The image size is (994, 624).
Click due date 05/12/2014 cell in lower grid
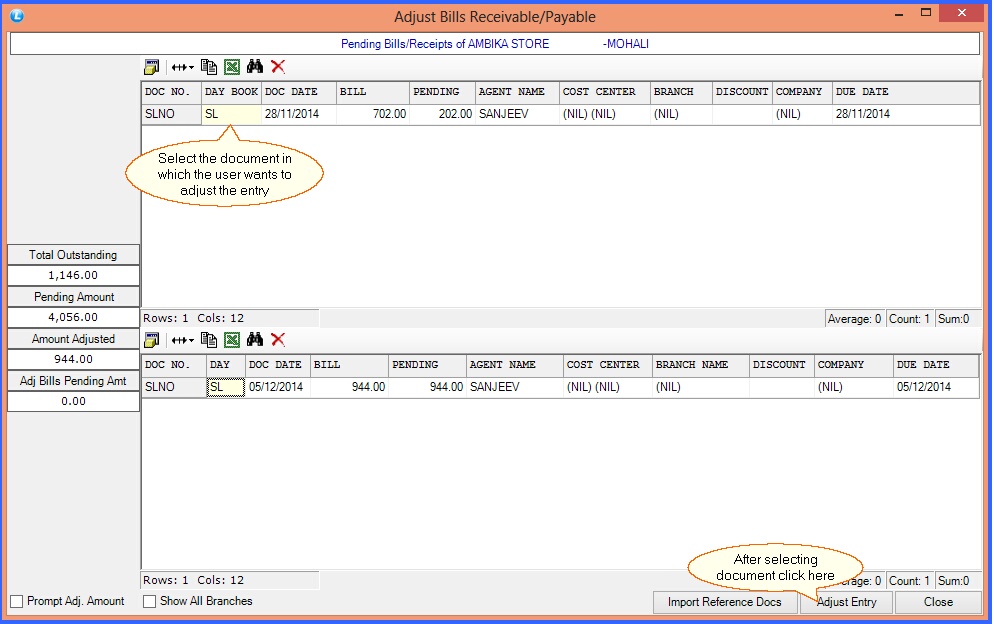[936, 387]
